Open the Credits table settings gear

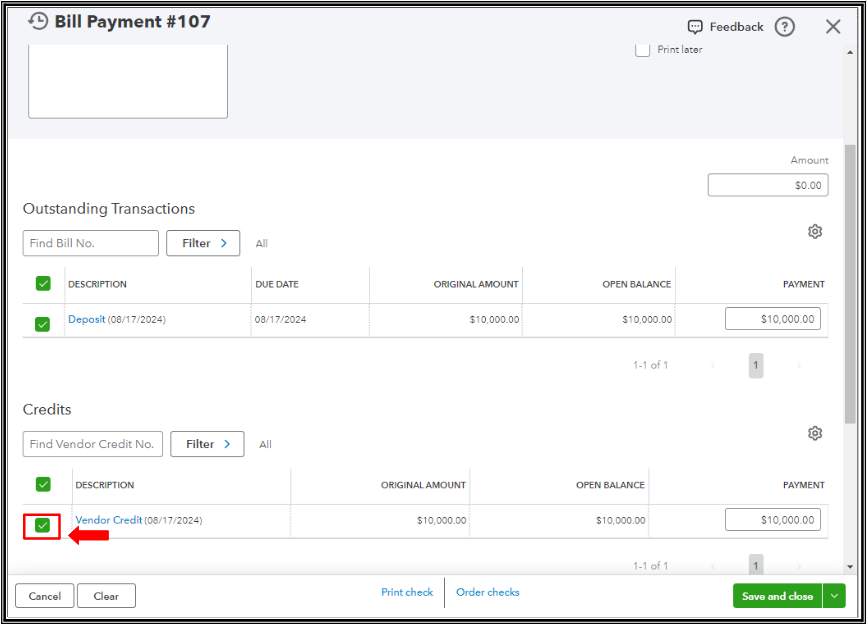(815, 433)
